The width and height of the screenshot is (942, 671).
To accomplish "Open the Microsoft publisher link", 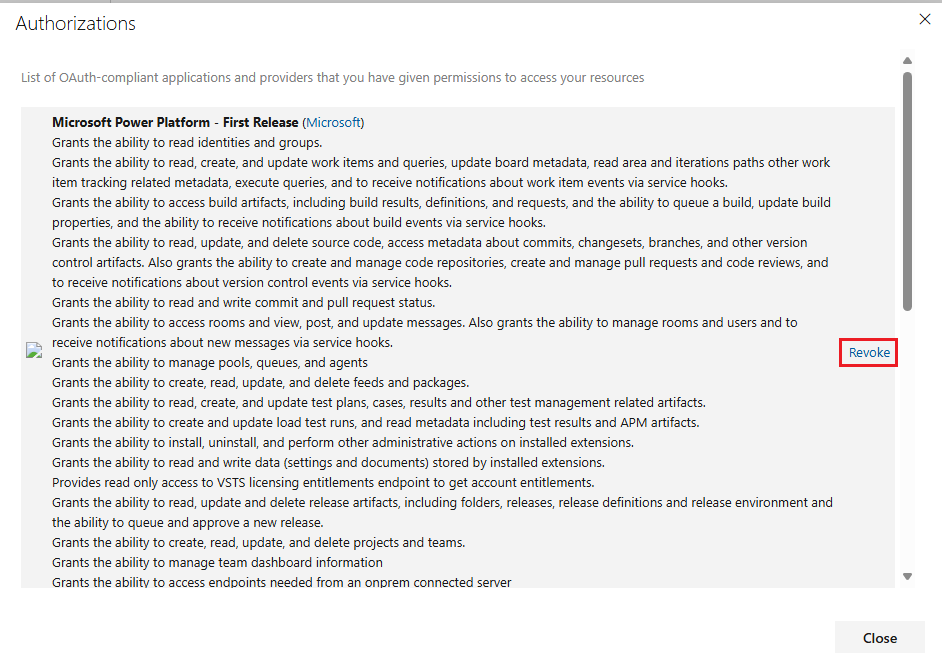I will click(333, 123).
